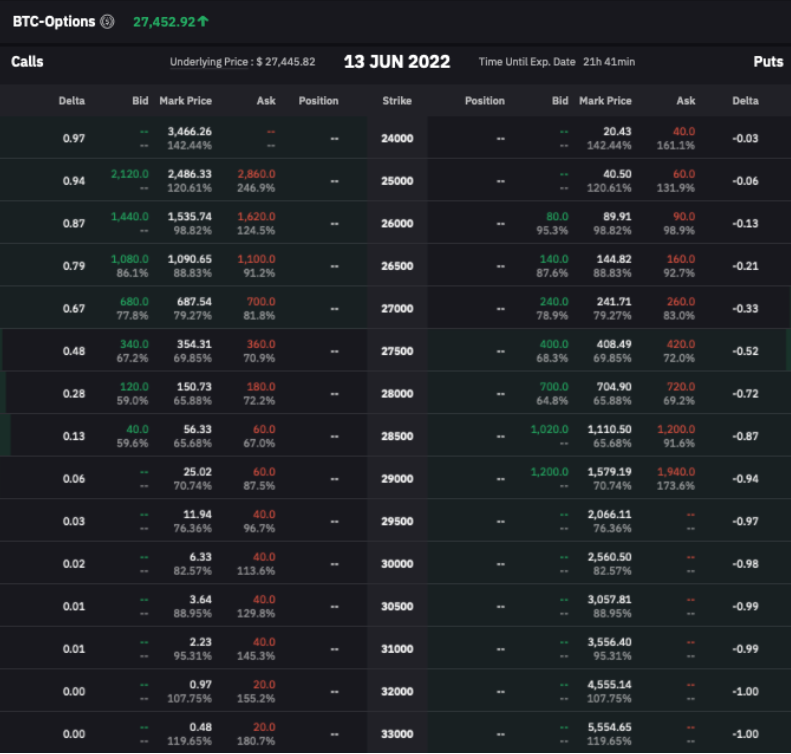Open the BTC-Options title
791x754 pixels.
coord(54,21)
